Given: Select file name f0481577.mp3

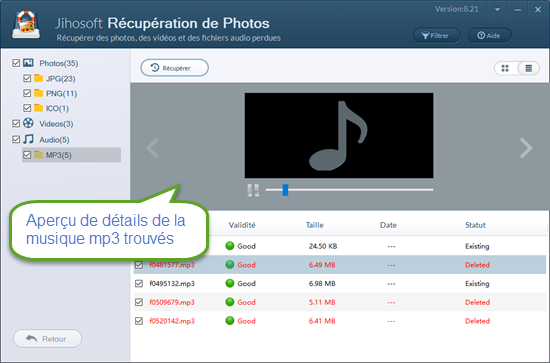Looking at the screenshot, I should (172, 265).
